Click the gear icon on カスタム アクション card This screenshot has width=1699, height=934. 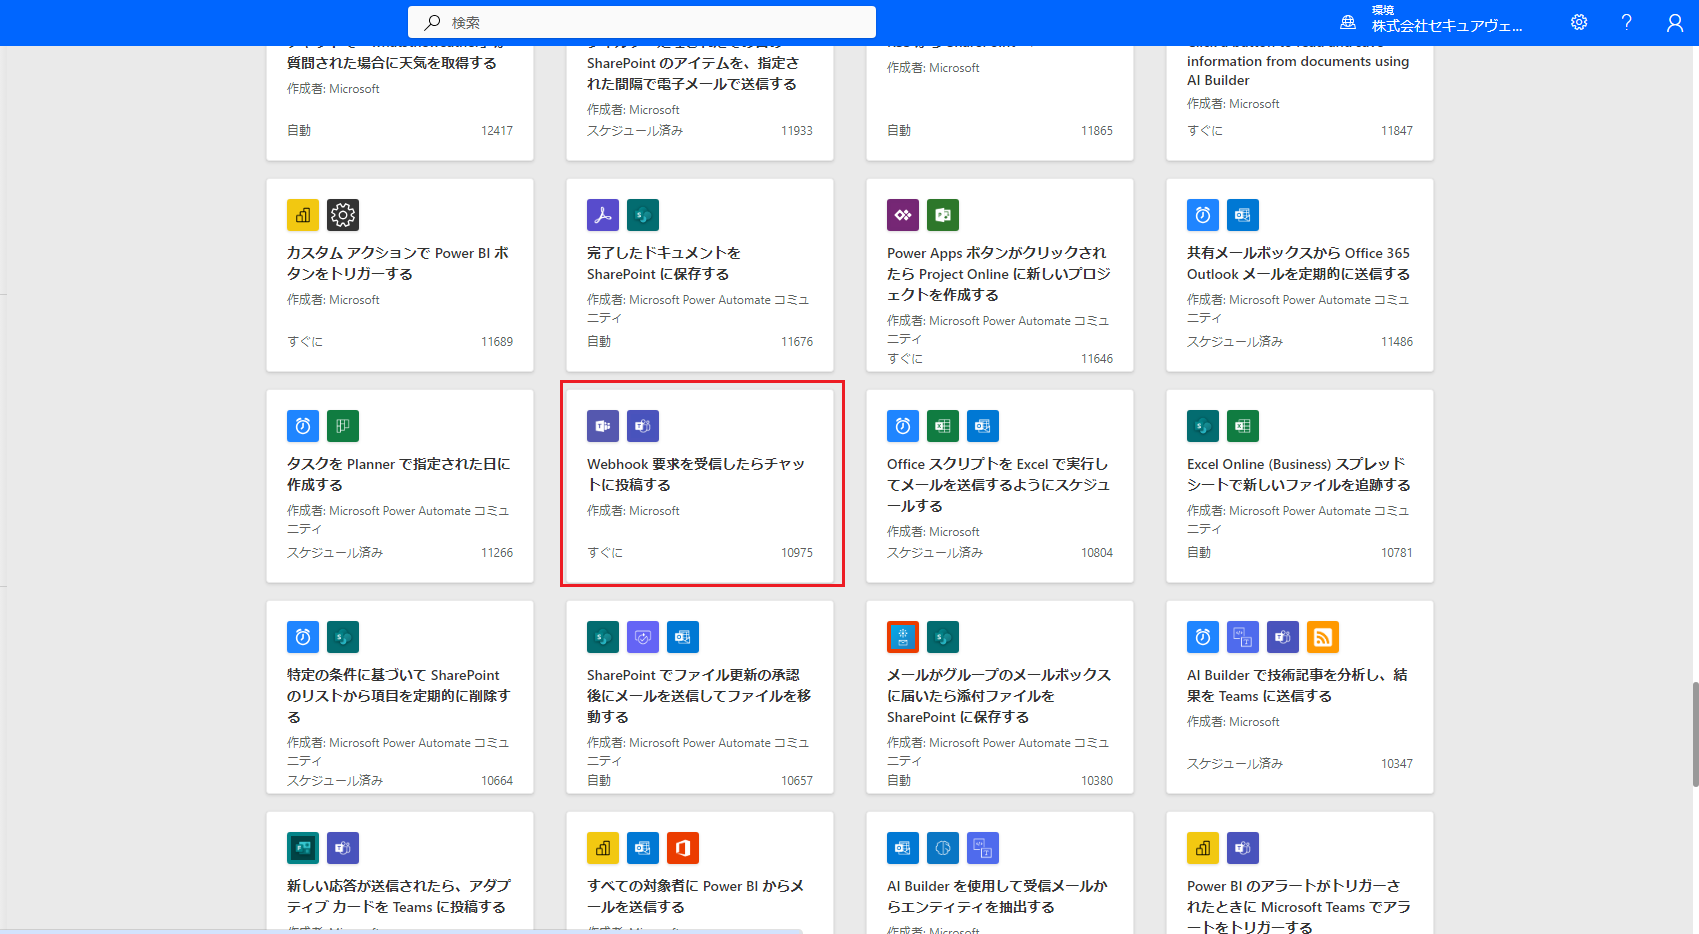point(343,215)
